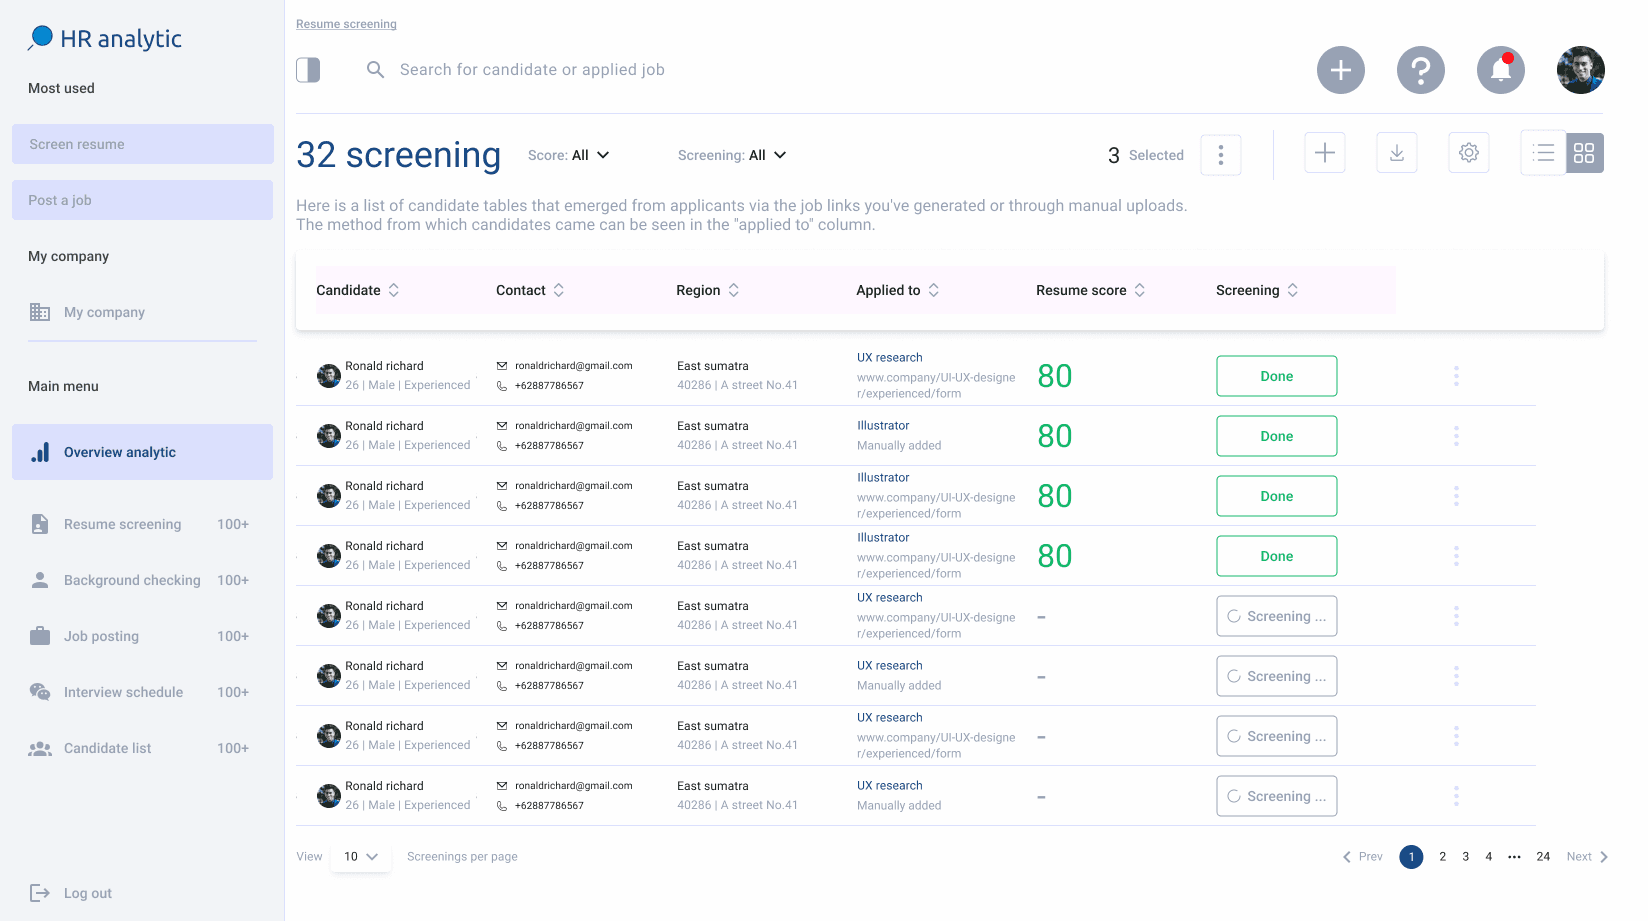Switch to grid view layout
1648x921 pixels.
1584,153
